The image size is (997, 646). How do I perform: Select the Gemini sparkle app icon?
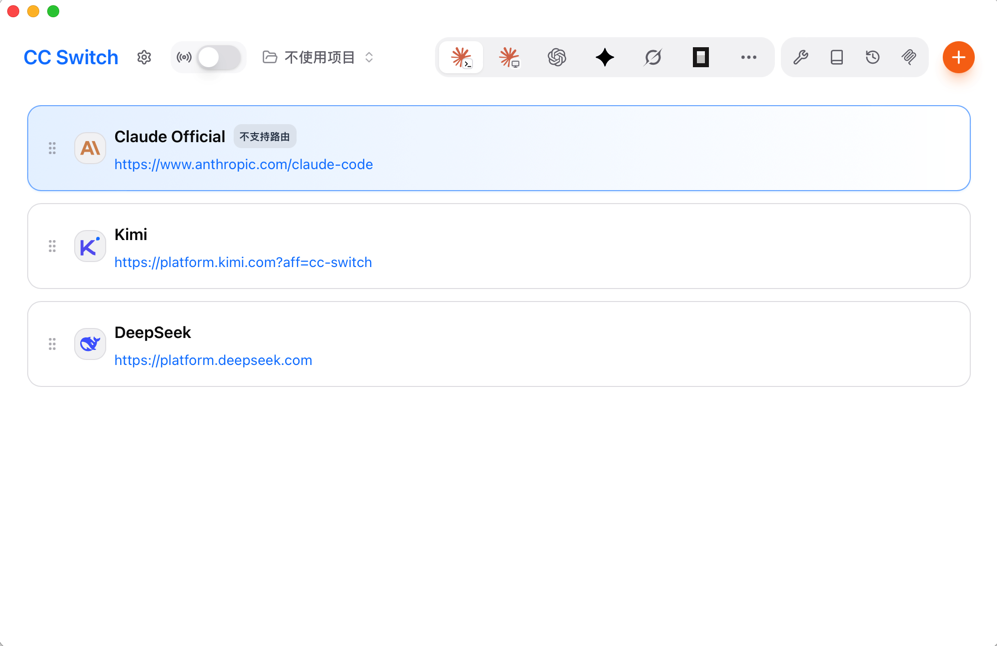(x=605, y=57)
